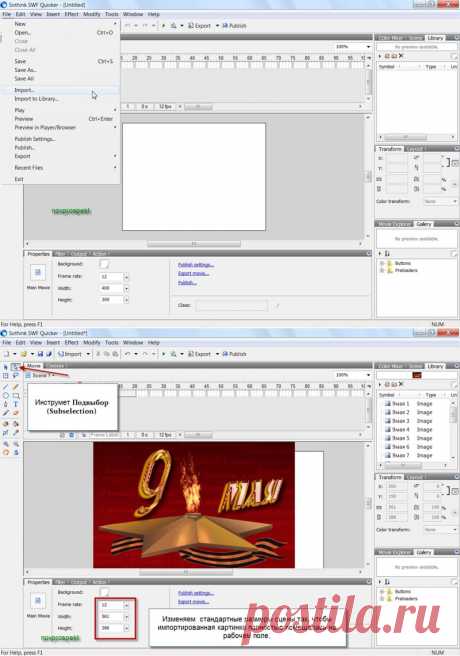This screenshot has width=460, height=656.
Task: Click the Save All toolbar icon
Action: (x=49, y=354)
